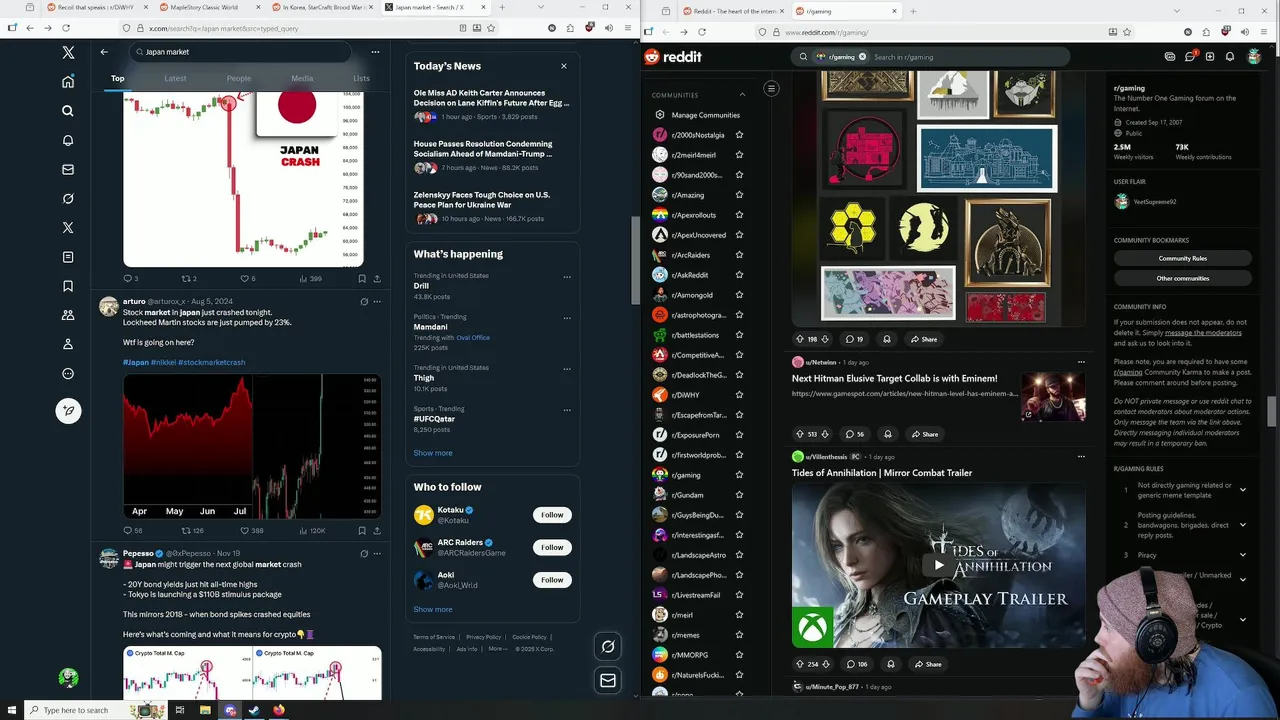Go back using arrow beside X search box
Screen dimensions: 1280x720
click(x=104, y=52)
